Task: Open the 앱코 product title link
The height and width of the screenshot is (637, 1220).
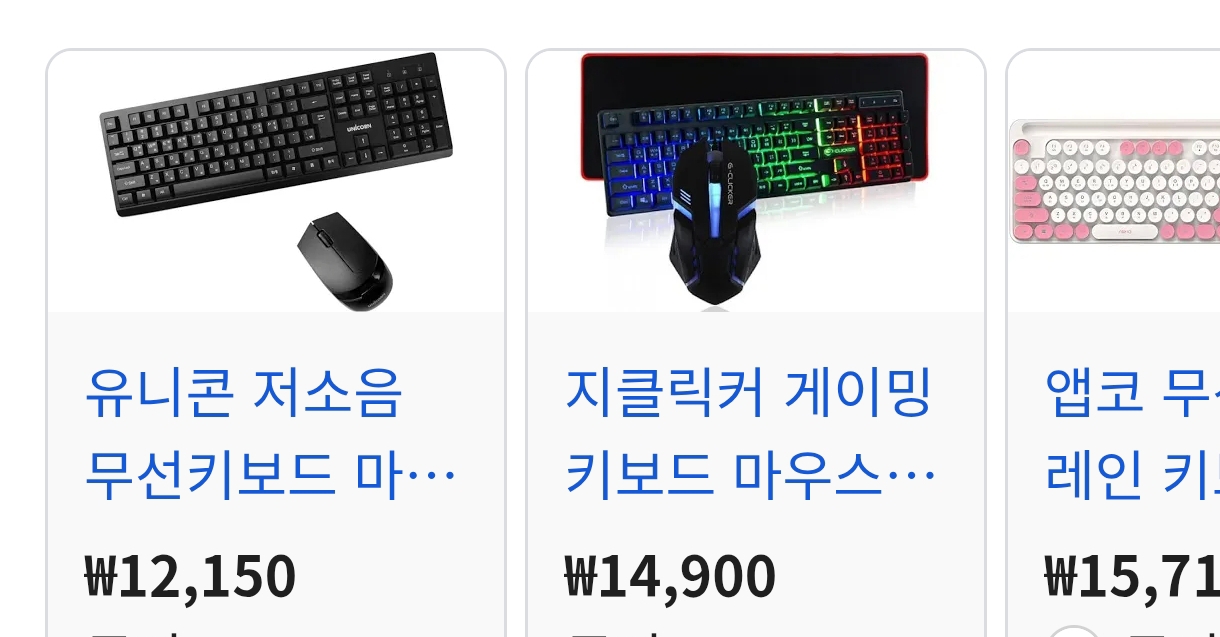Action: point(1132,434)
